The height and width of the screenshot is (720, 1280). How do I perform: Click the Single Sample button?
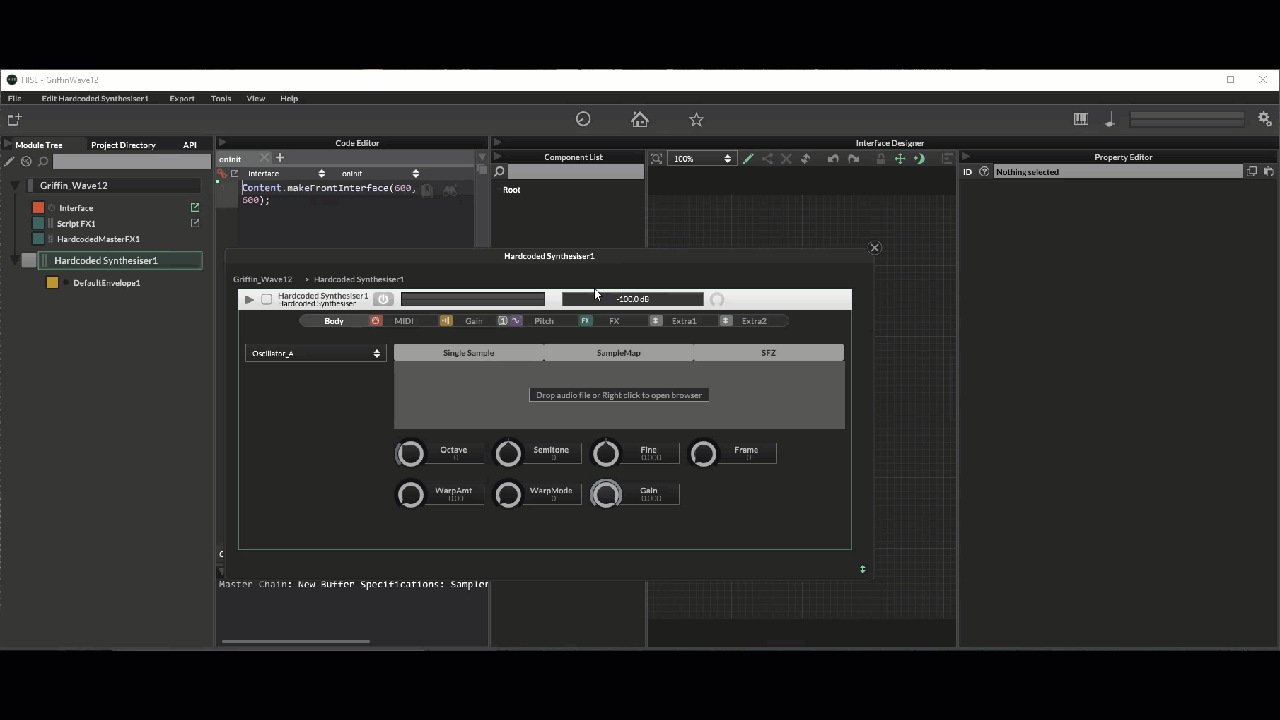(x=468, y=353)
